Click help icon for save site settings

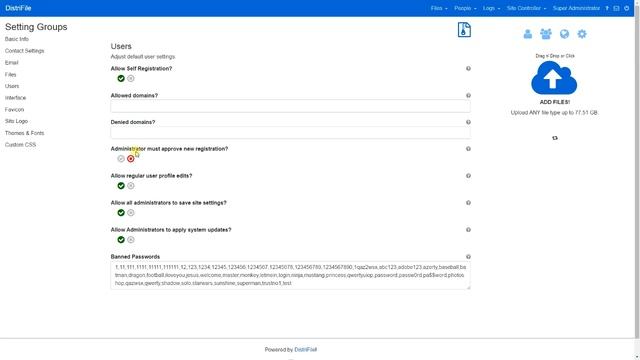tap(468, 203)
